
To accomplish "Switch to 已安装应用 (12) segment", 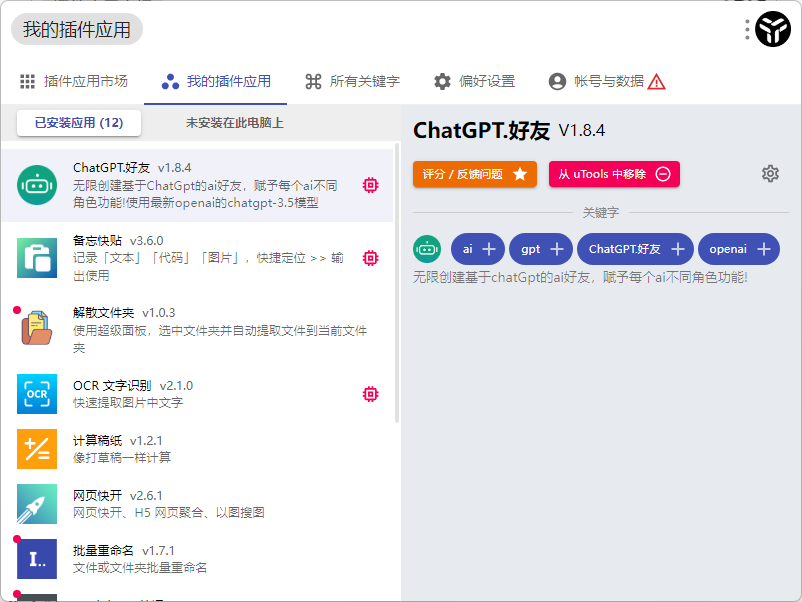I will (79, 123).
